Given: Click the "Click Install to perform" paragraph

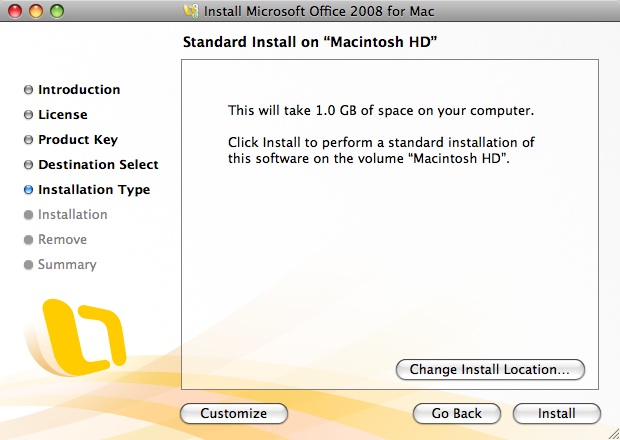Looking at the screenshot, I should [381, 151].
